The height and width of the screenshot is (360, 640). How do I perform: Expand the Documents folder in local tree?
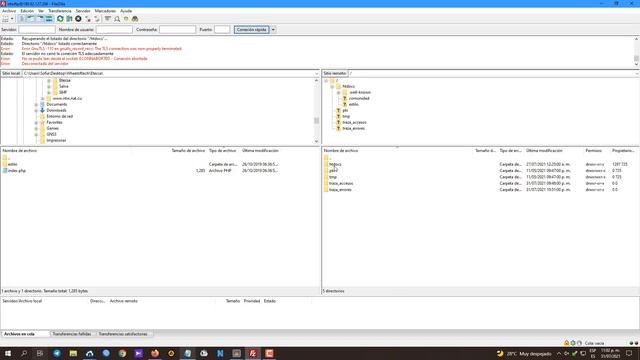tap(36, 104)
